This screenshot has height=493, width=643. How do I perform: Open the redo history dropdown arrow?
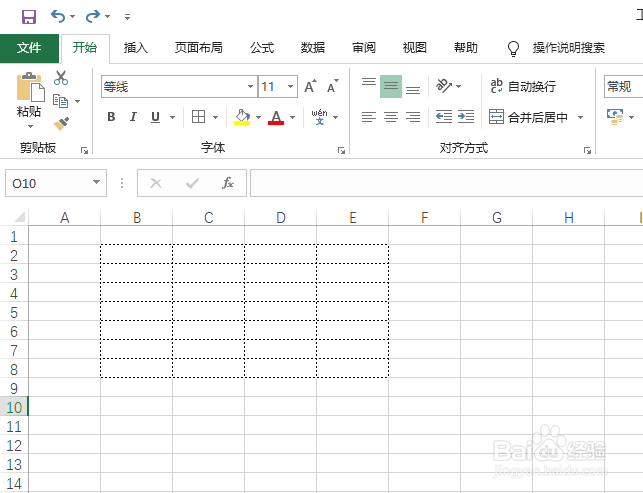[x=107, y=17]
